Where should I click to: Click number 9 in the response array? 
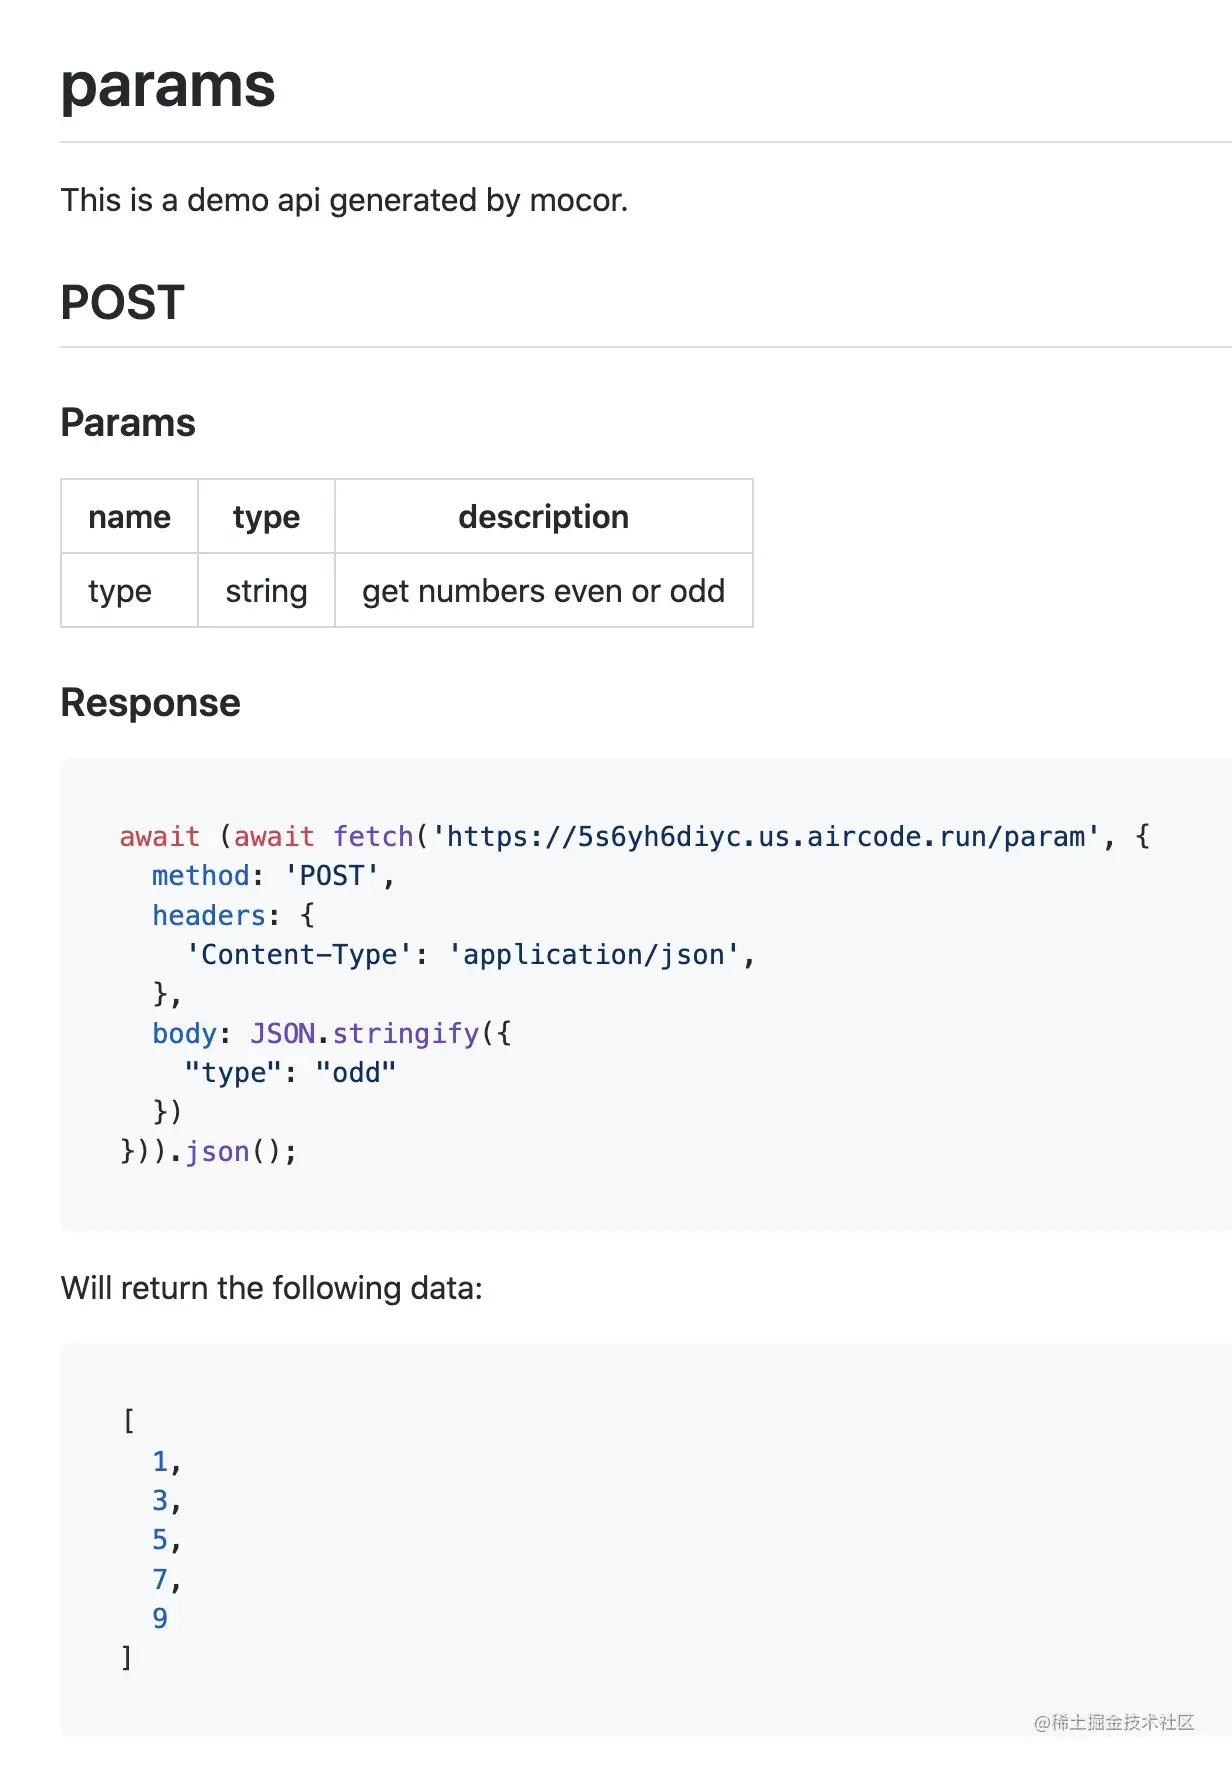pos(160,1618)
